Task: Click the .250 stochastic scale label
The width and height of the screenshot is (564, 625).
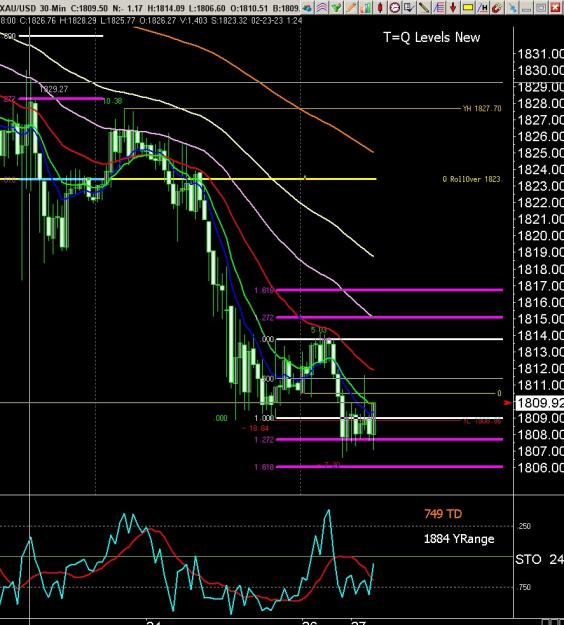Action: [x=524, y=526]
